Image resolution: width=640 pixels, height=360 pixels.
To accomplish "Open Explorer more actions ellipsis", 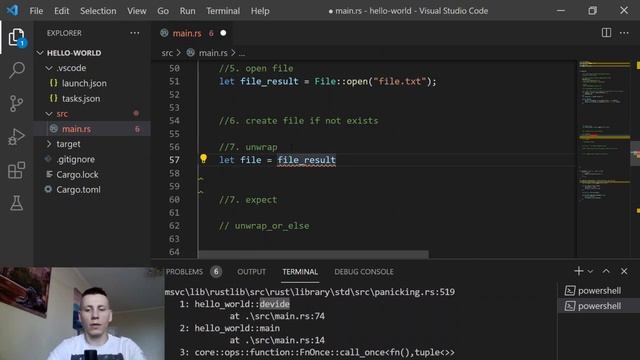I will click(x=134, y=33).
